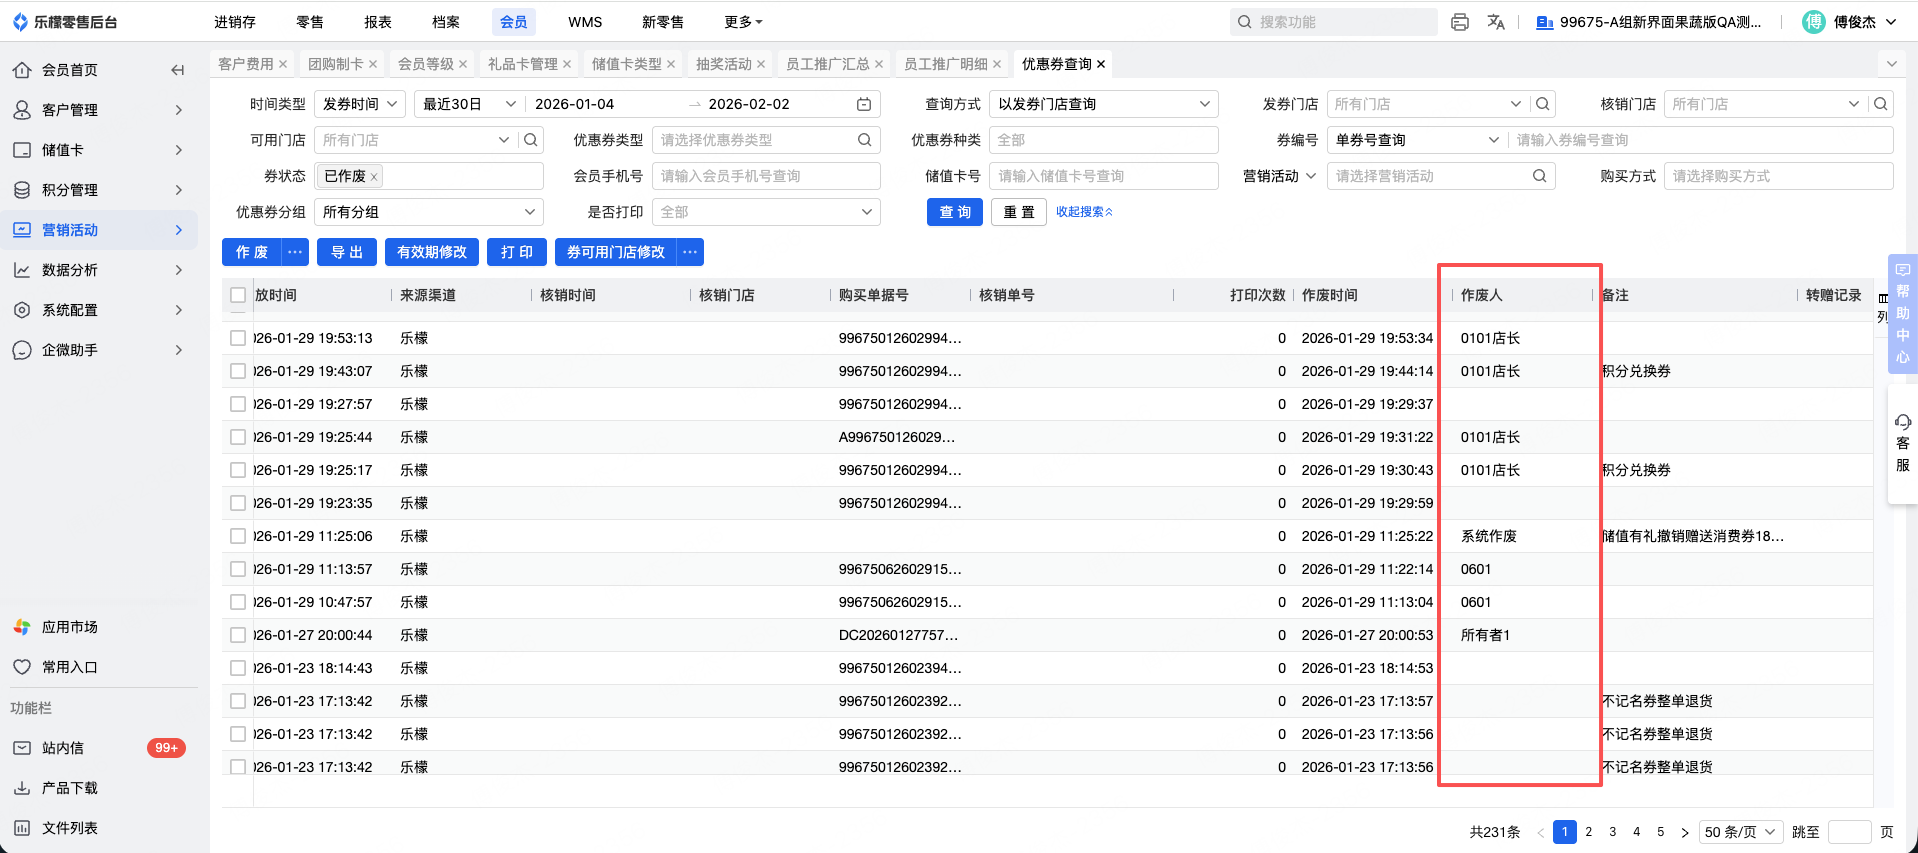Switch to the 礼品卡管理 tab

(522, 64)
